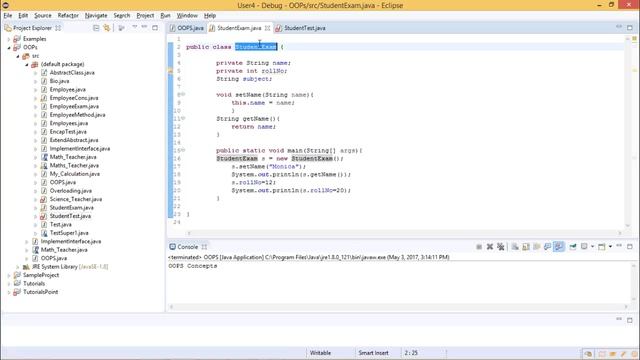Select My_Calculation.java in the tree
The height and width of the screenshot is (360, 640).
(75, 174)
